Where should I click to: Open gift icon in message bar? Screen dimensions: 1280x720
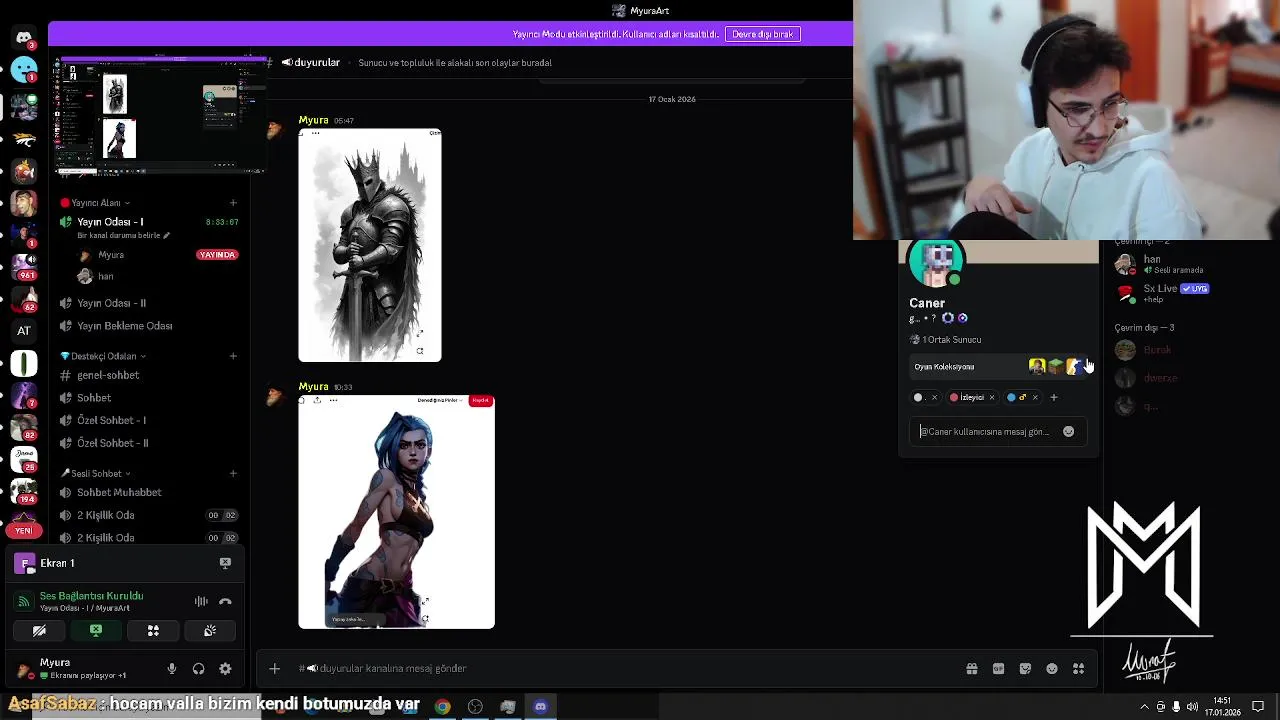pos(972,669)
